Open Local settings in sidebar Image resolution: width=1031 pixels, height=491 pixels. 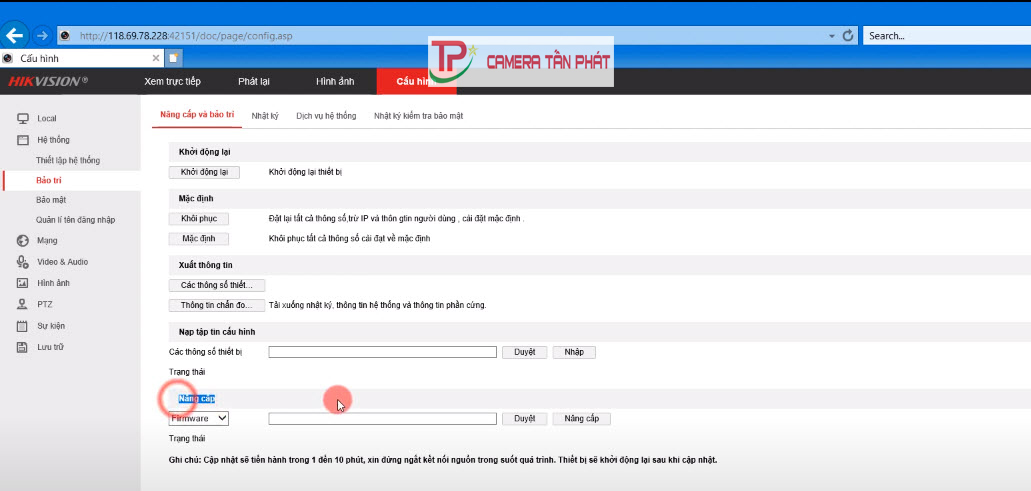tap(47, 118)
